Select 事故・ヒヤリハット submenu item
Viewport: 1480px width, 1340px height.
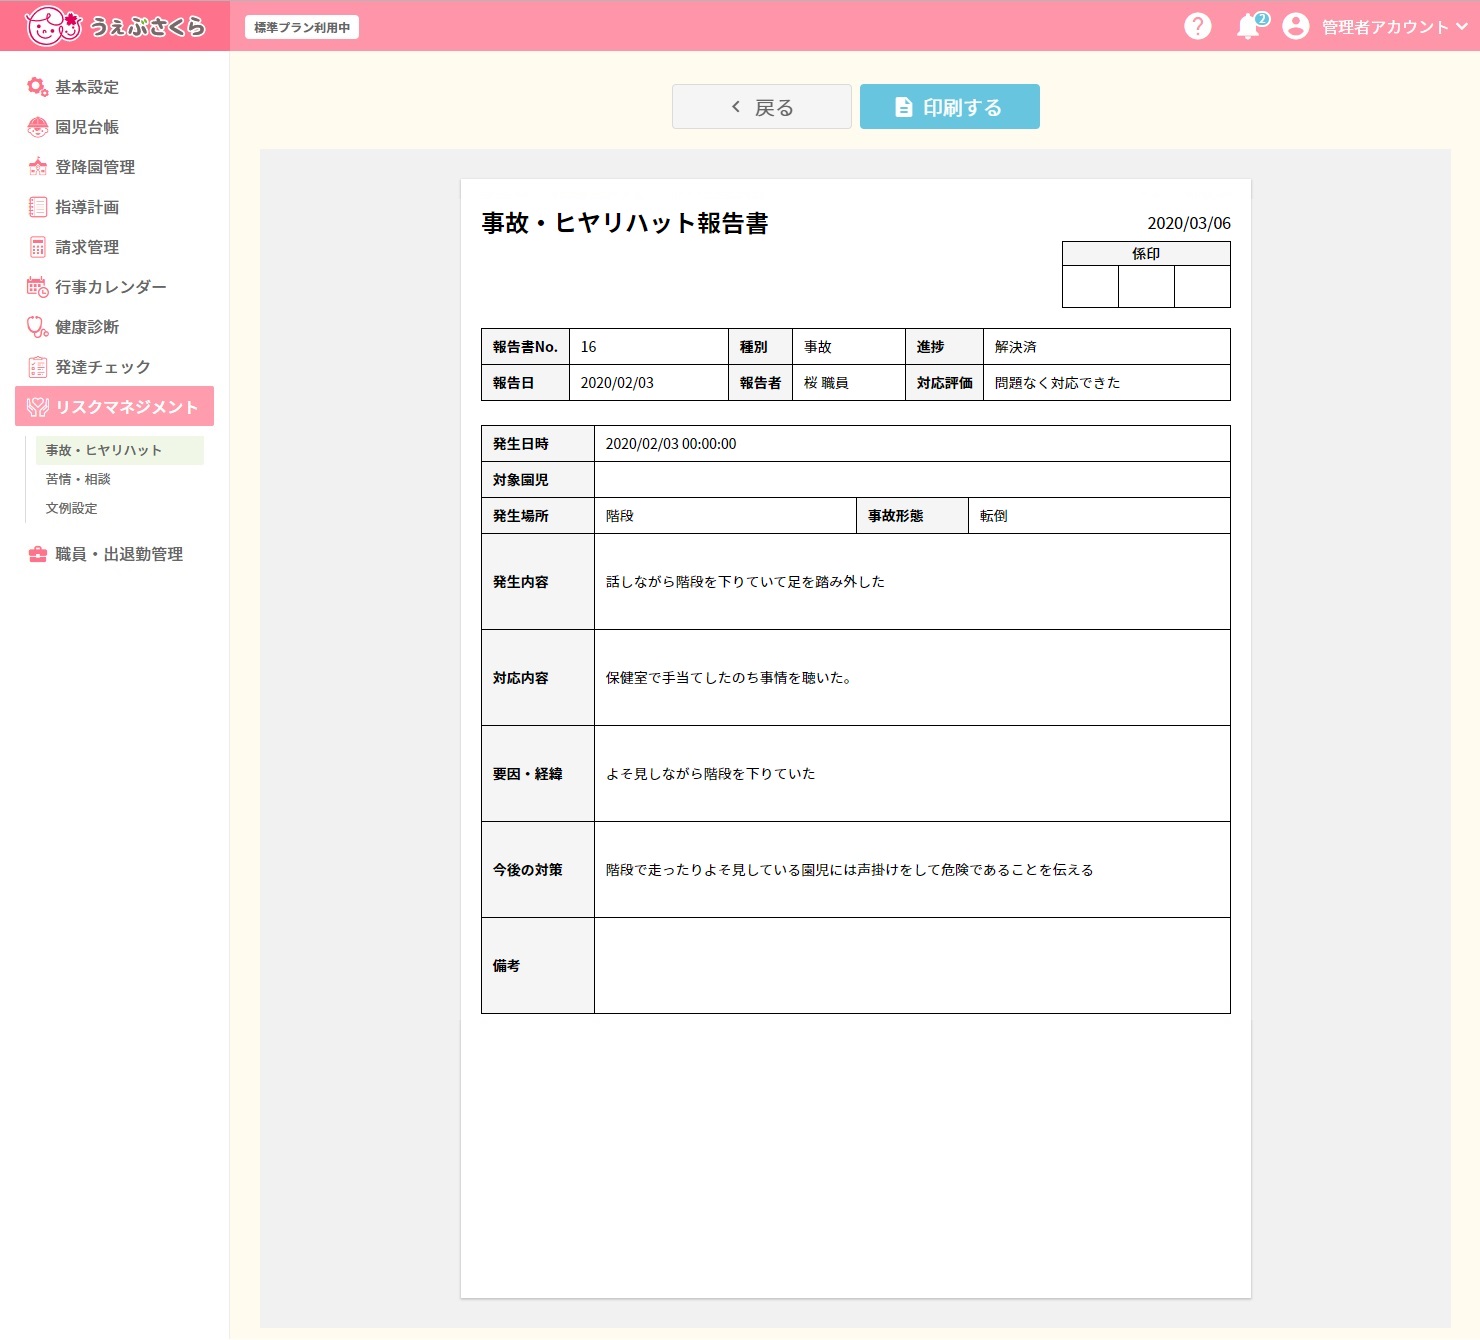tap(119, 450)
